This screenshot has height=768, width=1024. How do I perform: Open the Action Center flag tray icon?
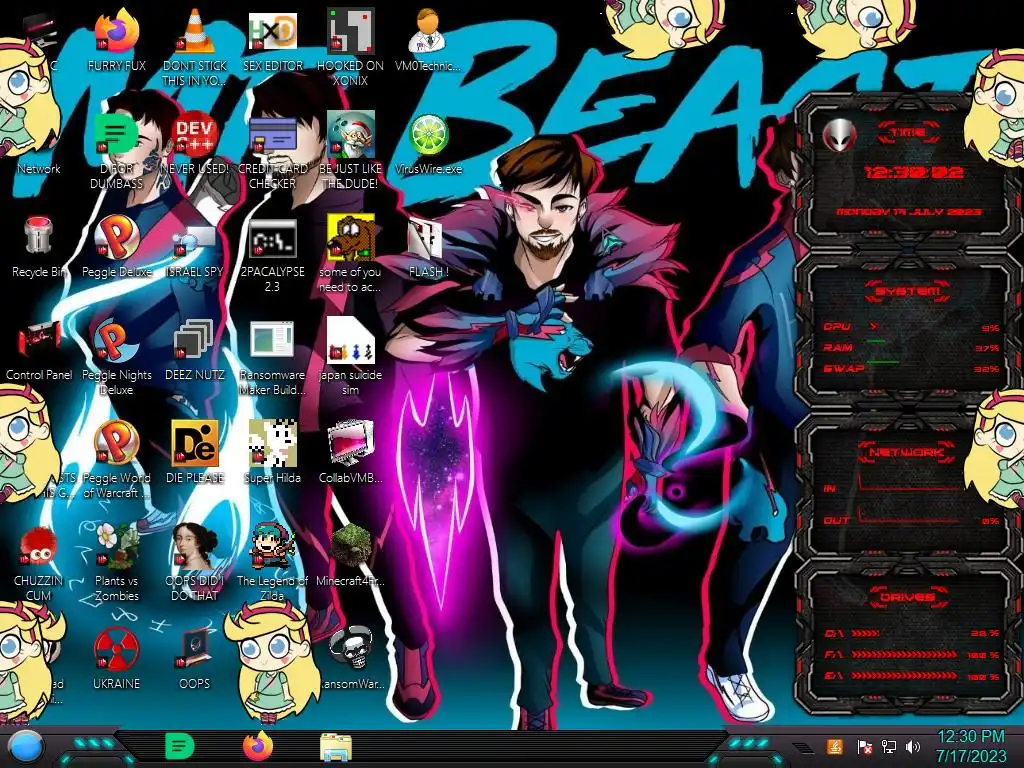(864, 746)
